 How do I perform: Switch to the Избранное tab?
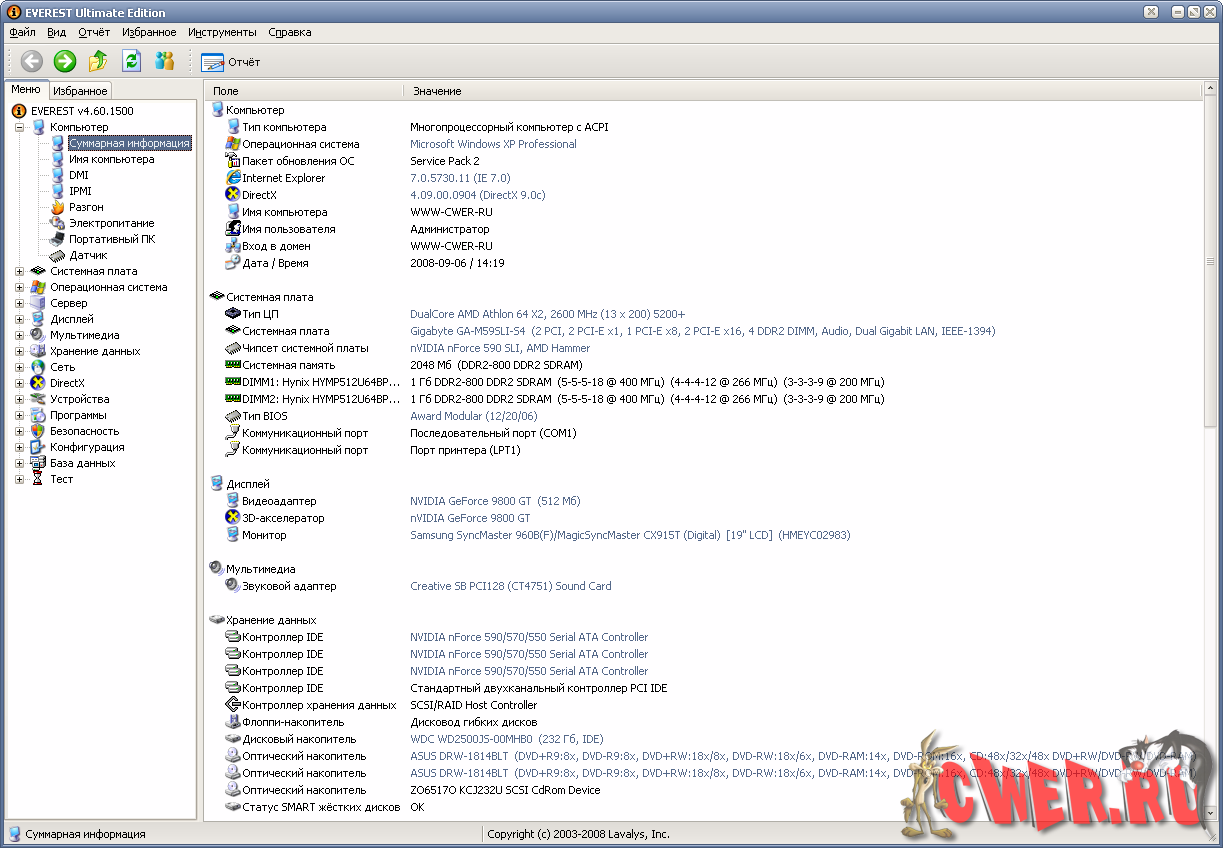point(80,91)
